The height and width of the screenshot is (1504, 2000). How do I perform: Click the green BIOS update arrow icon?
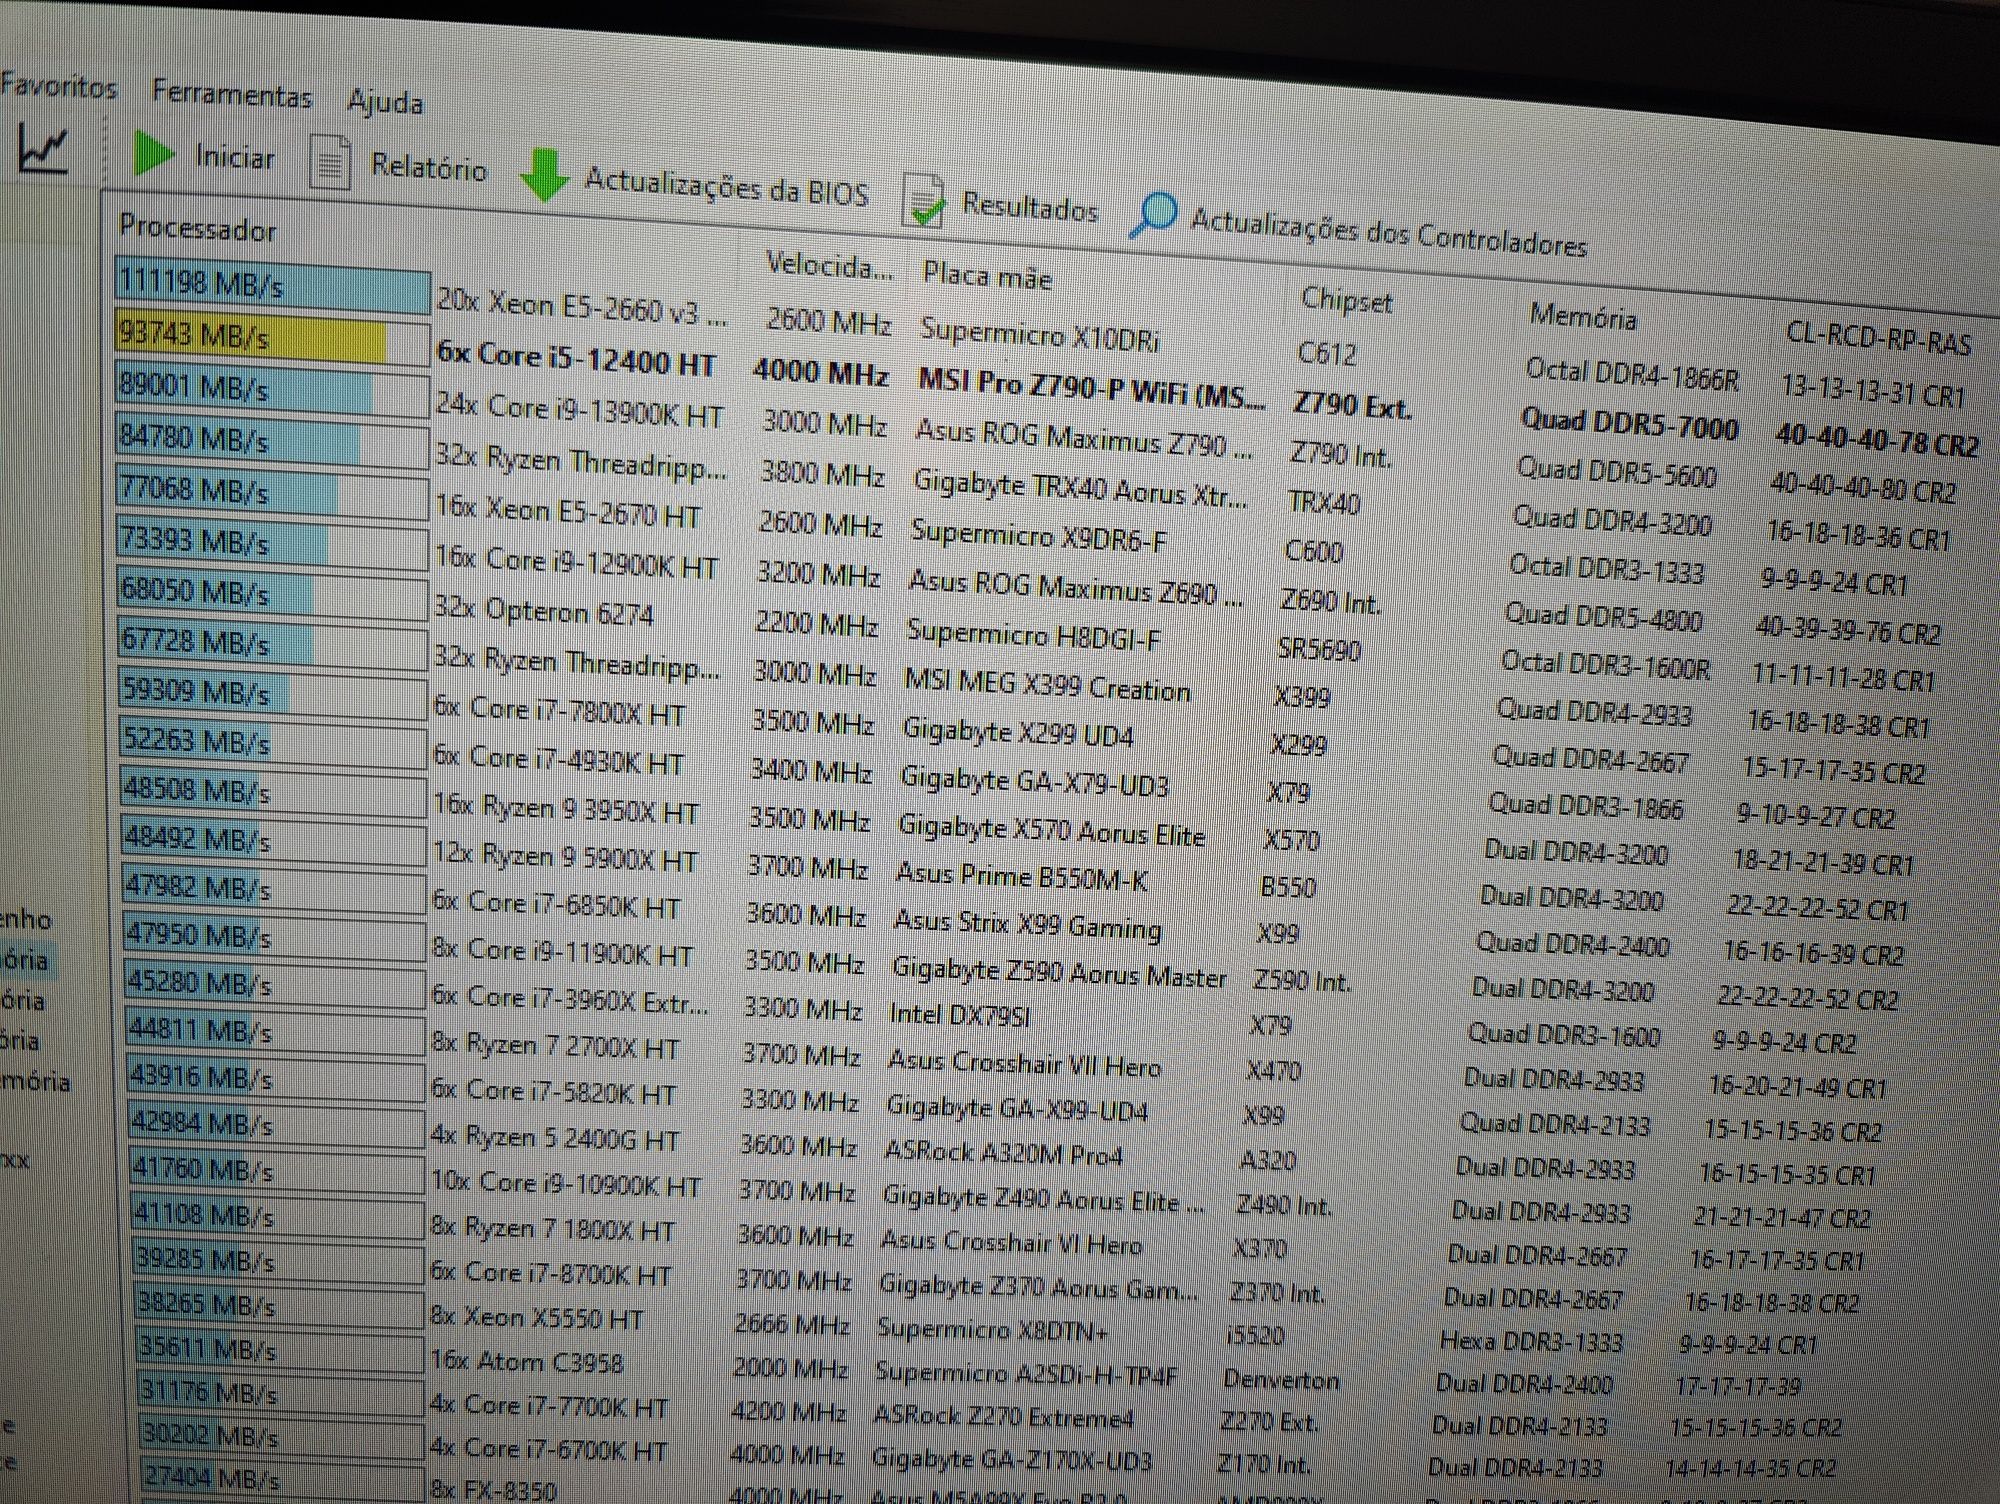coord(544,176)
